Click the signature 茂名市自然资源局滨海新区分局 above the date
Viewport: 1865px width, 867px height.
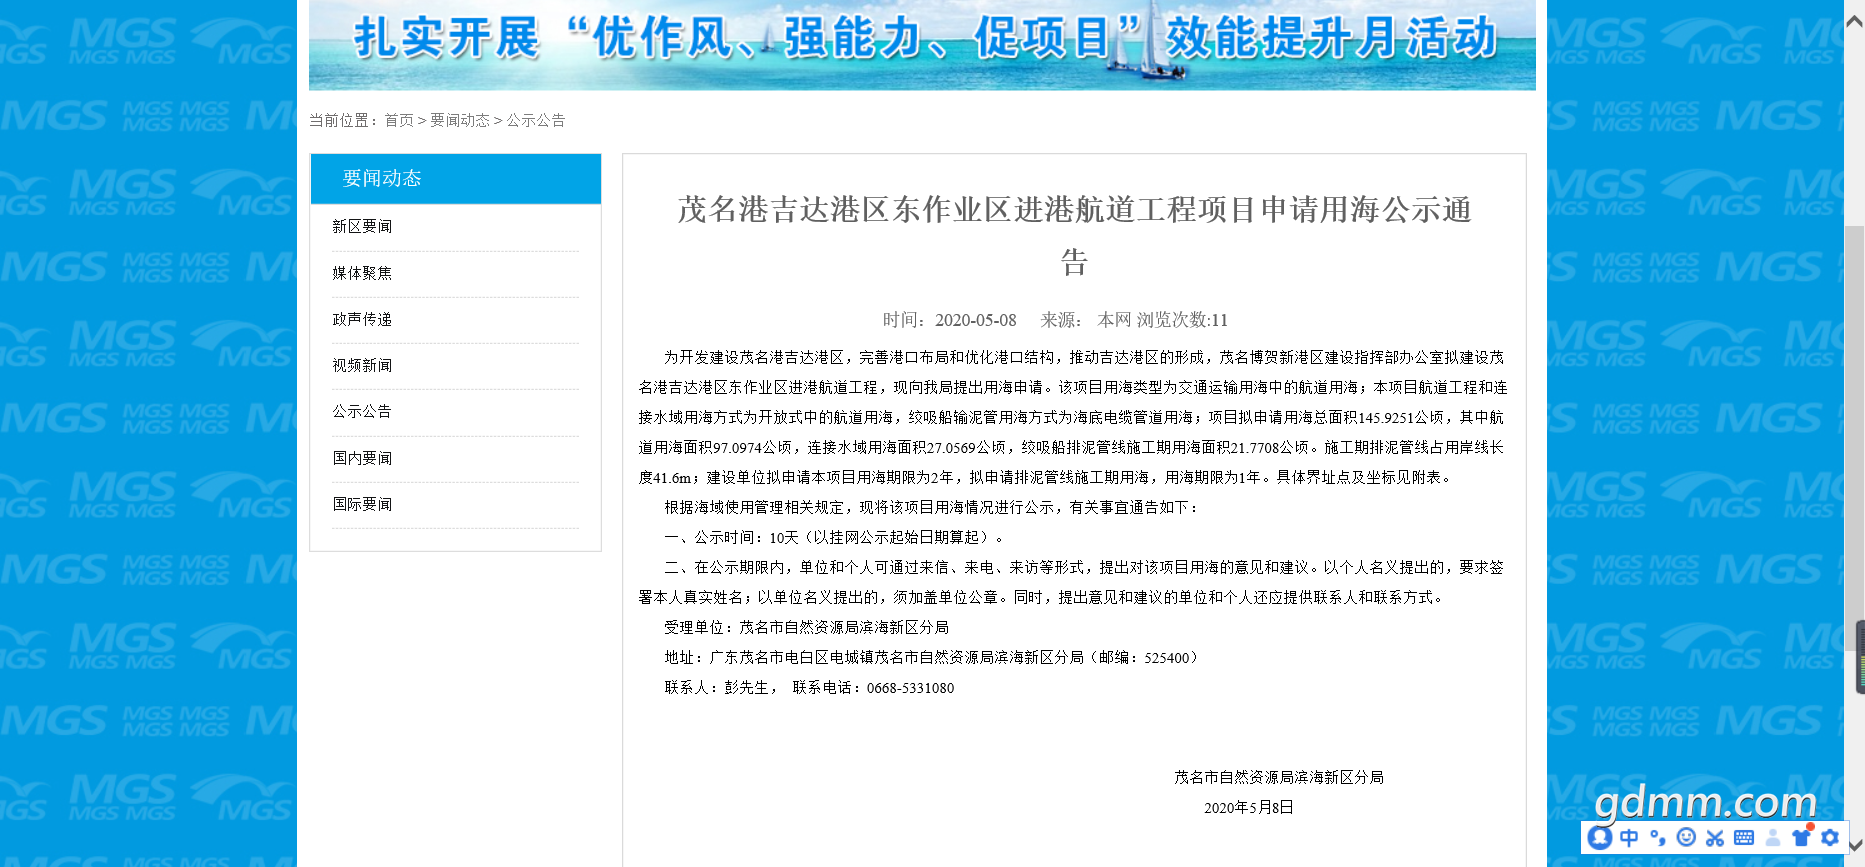pyautogui.click(x=1279, y=778)
